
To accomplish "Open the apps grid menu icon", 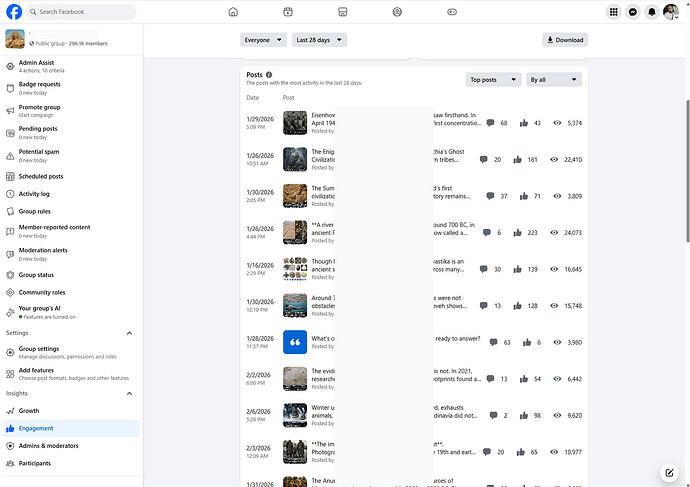I will click(613, 12).
